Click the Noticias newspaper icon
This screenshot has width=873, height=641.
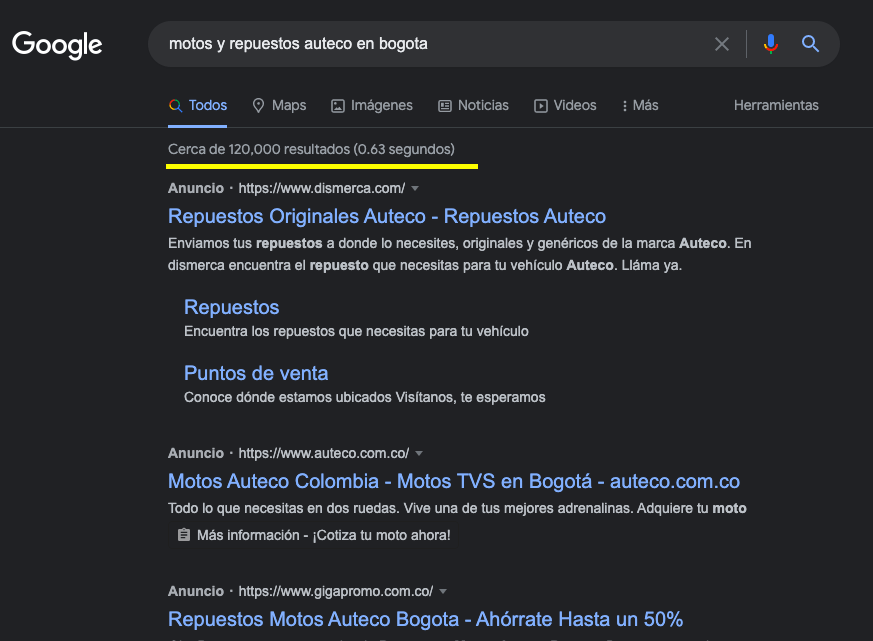(445, 106)
